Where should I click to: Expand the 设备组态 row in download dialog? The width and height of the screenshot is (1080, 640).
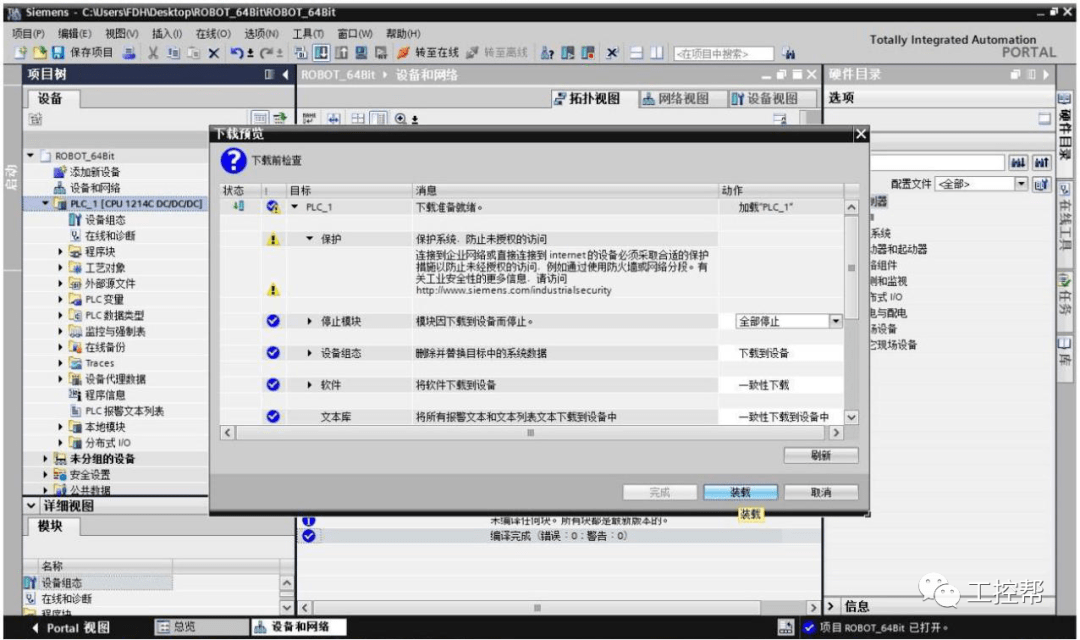[310, 353]
